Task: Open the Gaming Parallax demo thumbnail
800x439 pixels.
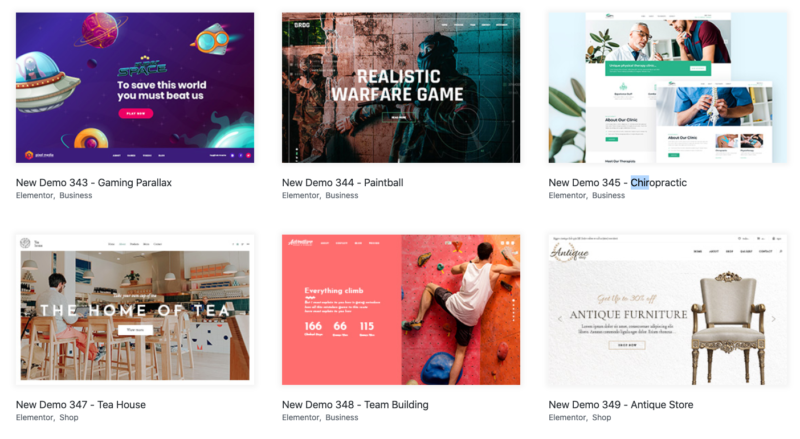Action: (135, 88)
